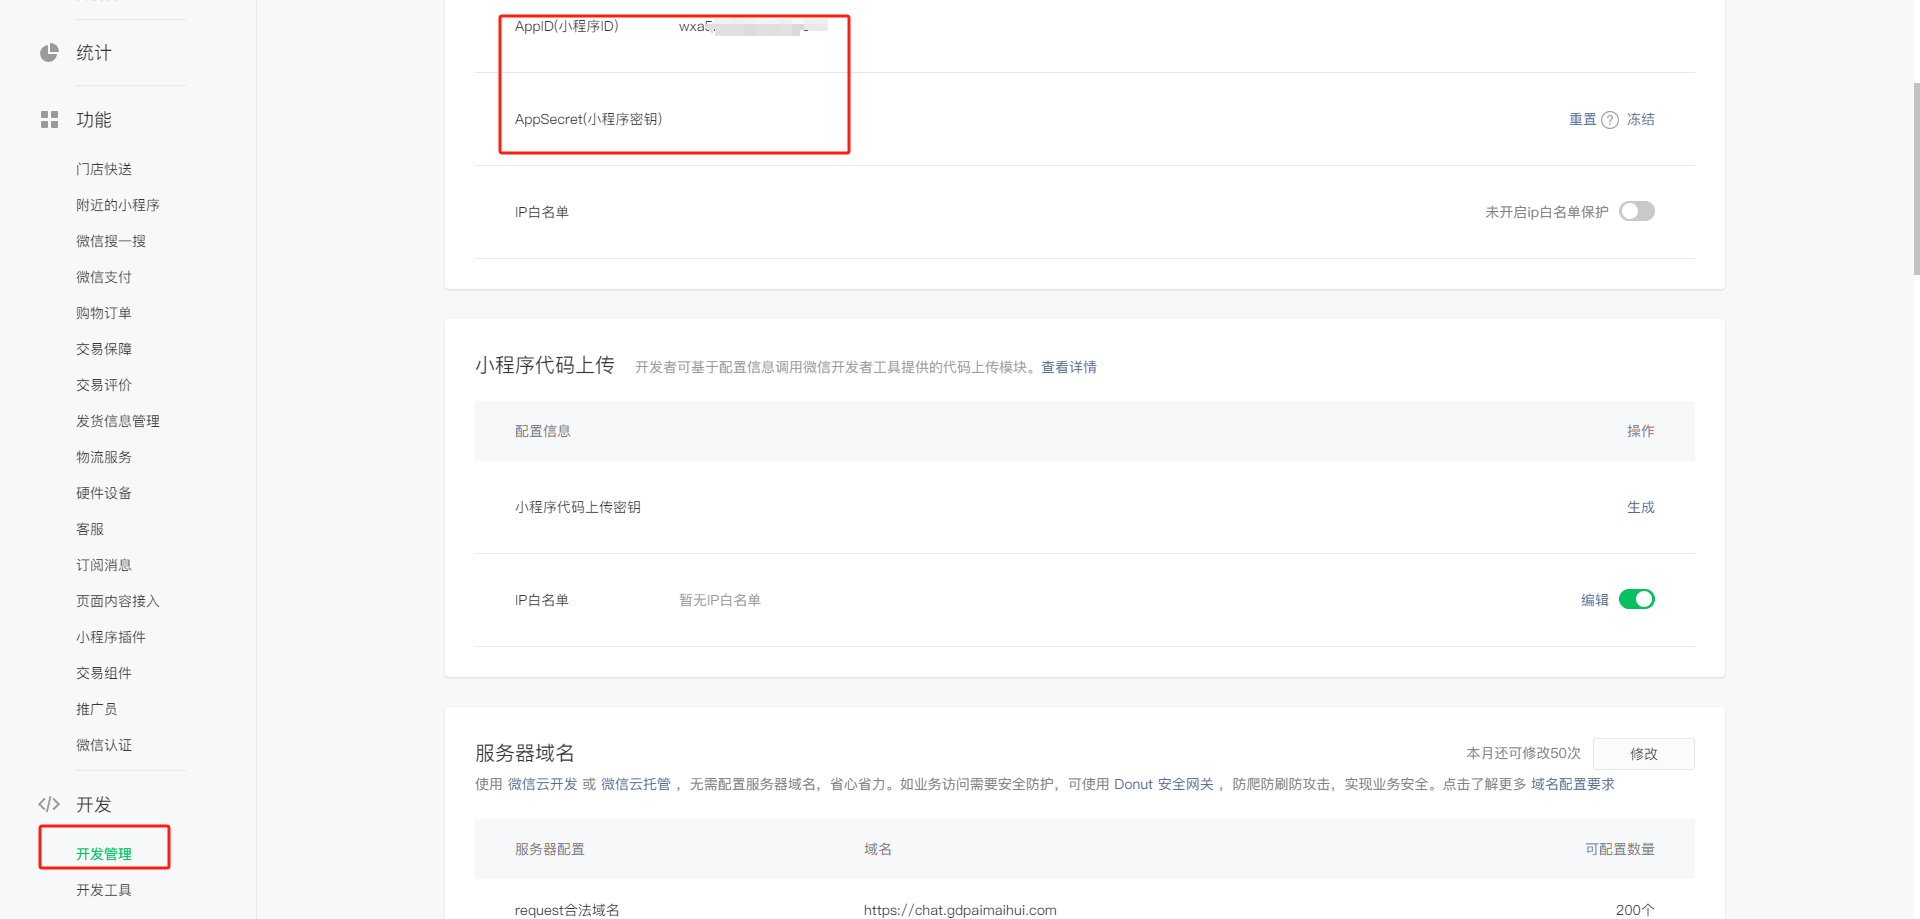Screen dimensions: 1920x919
Task: Click the page vertical scrollbar
Action: click(1915, 180)
